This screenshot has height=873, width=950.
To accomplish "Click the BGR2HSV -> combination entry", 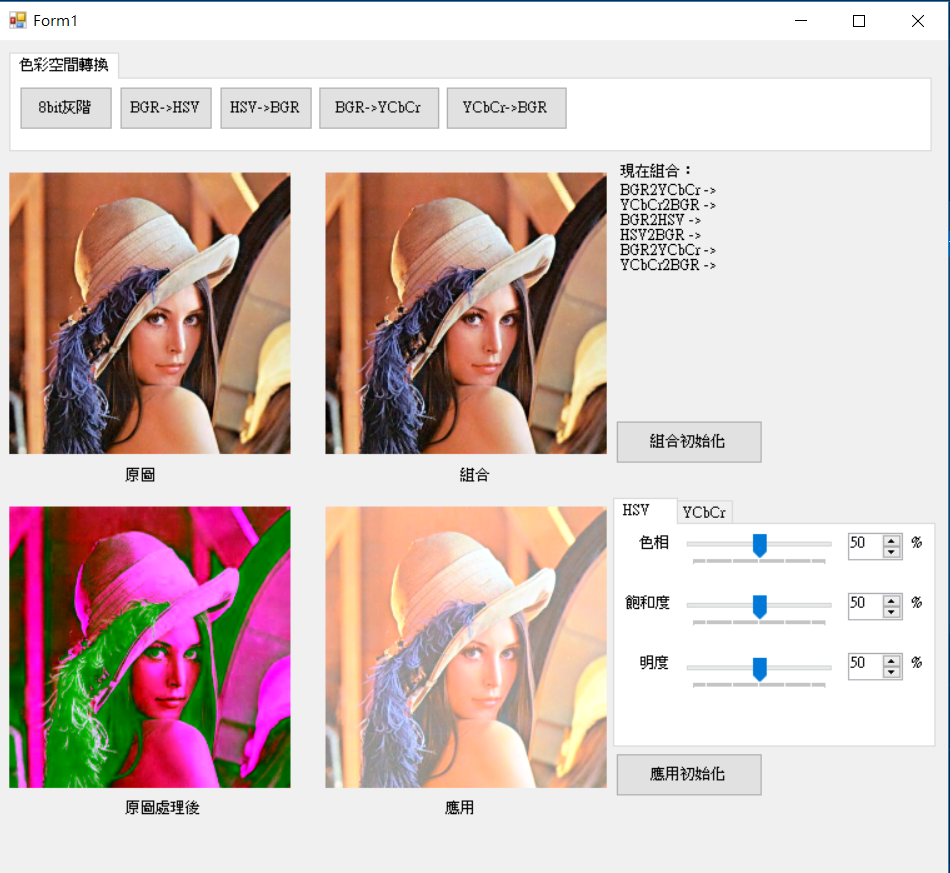I will (660, 220).
